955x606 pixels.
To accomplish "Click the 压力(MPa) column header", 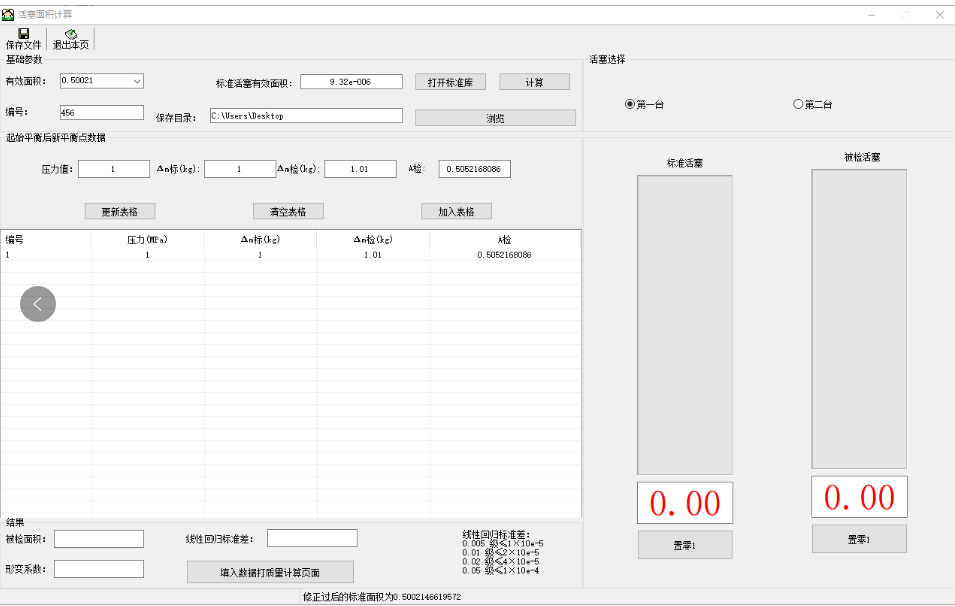I will 147,240.
